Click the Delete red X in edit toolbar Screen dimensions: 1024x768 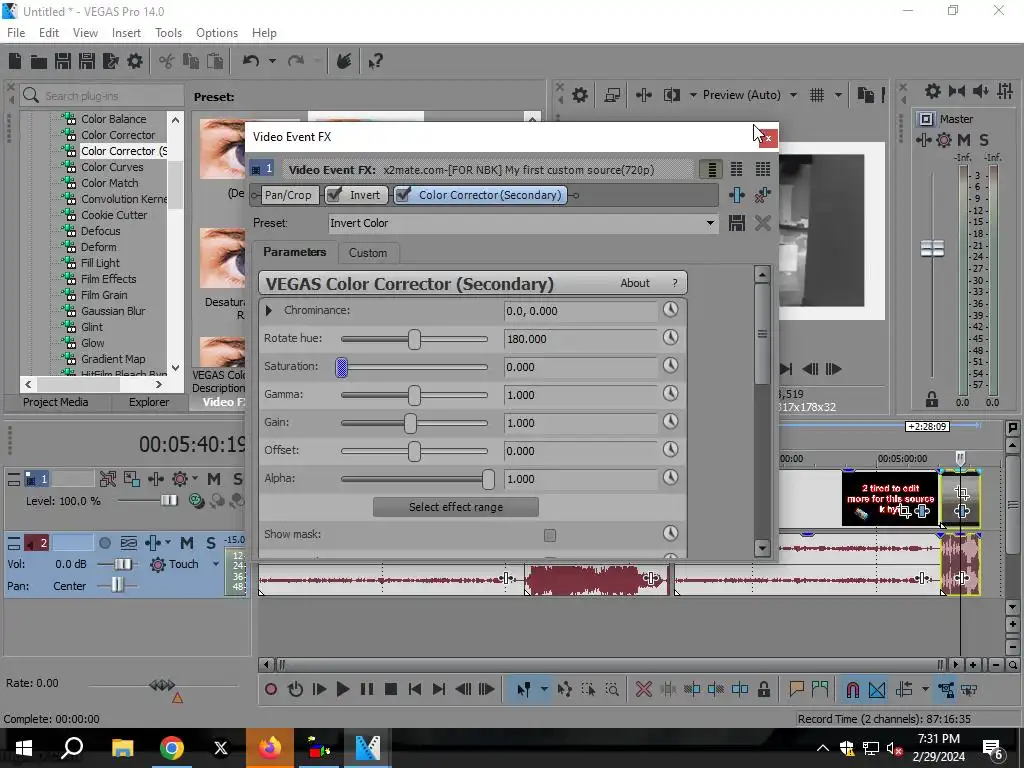click(x=644, y=689)
